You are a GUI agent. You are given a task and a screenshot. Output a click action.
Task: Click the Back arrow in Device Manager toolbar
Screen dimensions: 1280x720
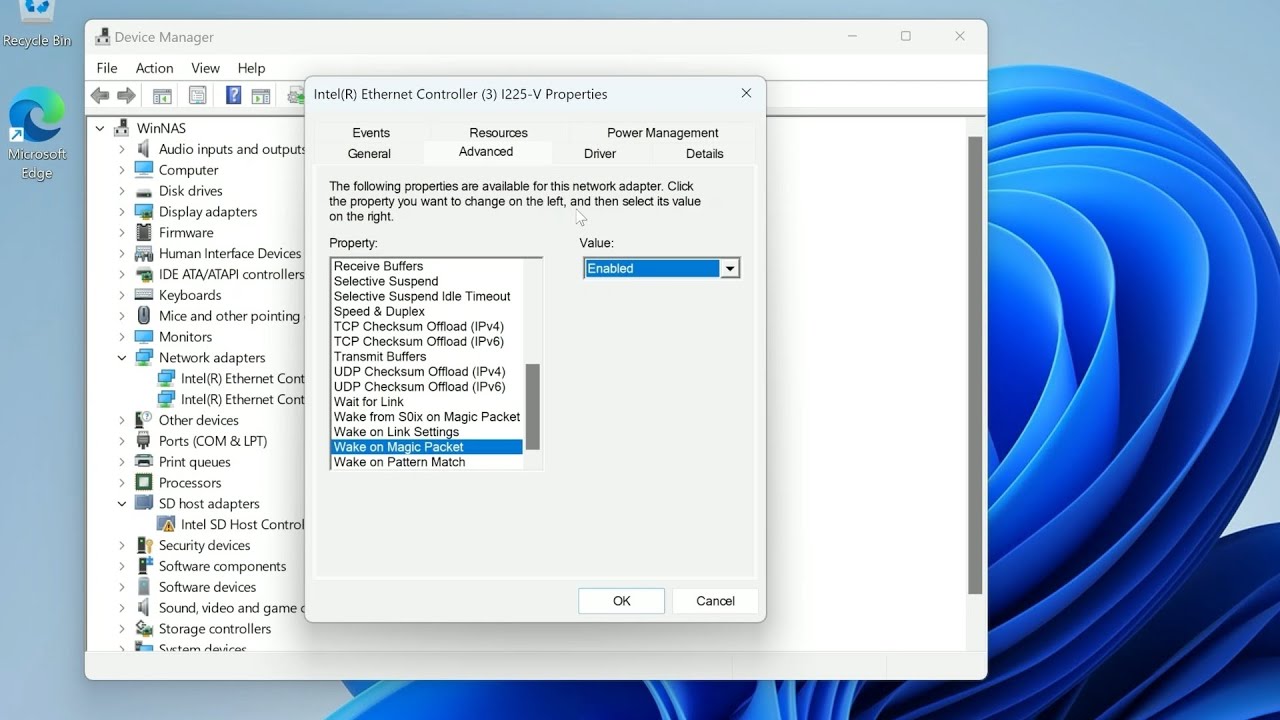pyautogui.click(x=100, y=96)
